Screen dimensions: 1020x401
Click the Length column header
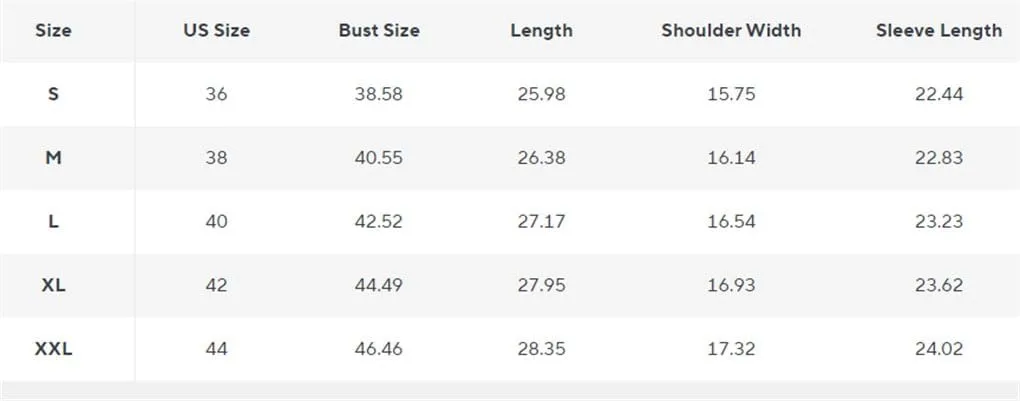coord(541,30)
